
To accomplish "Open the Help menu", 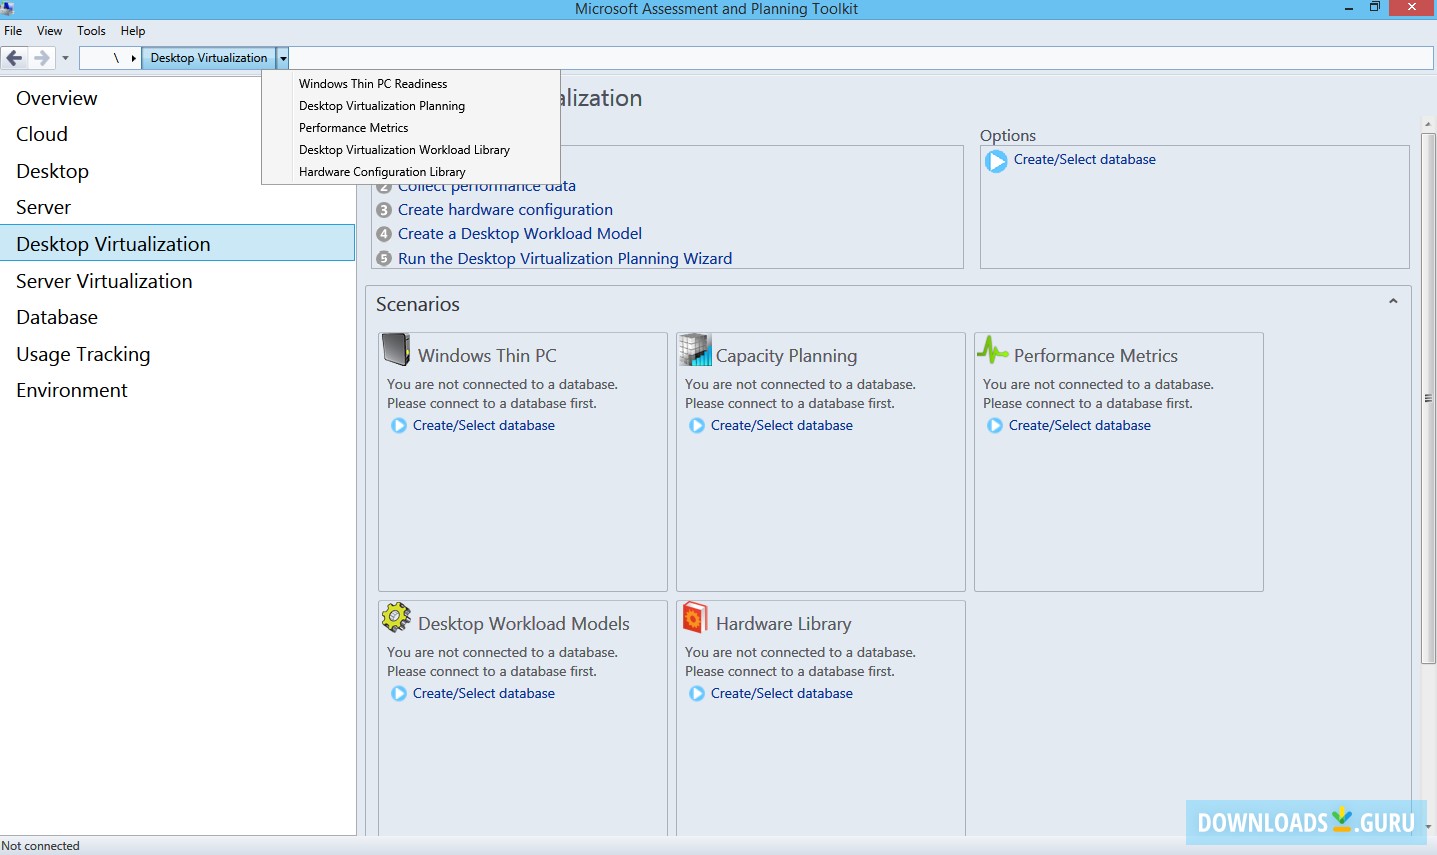I will click(x=133, y=31).
